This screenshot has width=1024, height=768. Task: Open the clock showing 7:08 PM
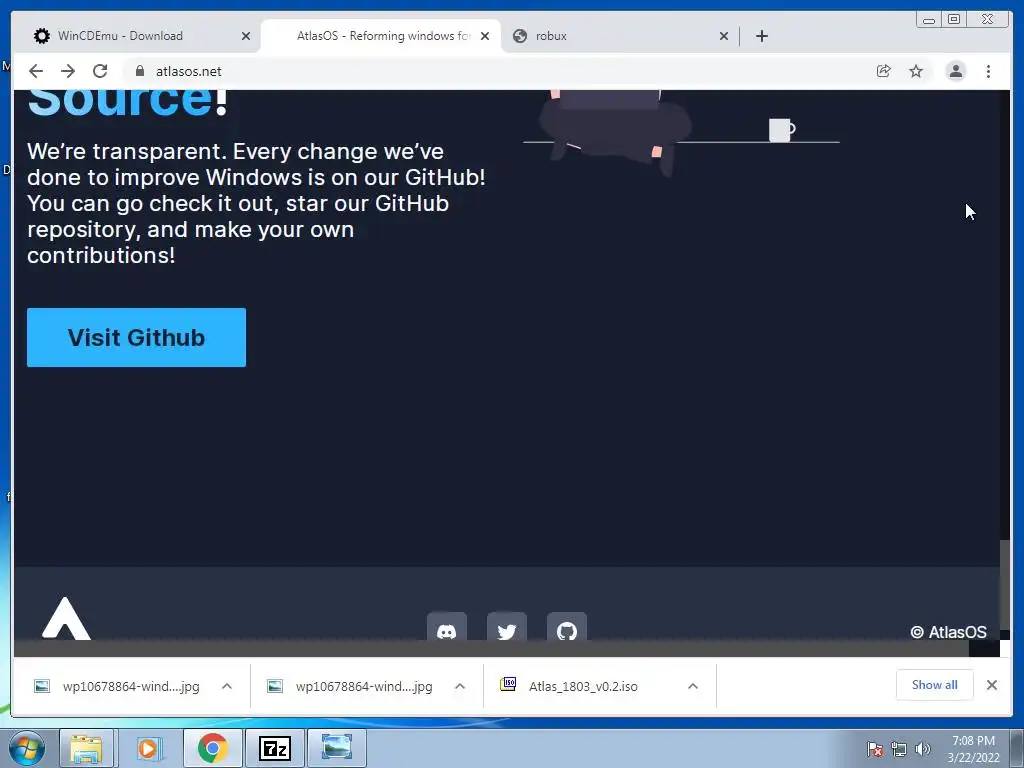pos(973,749)
